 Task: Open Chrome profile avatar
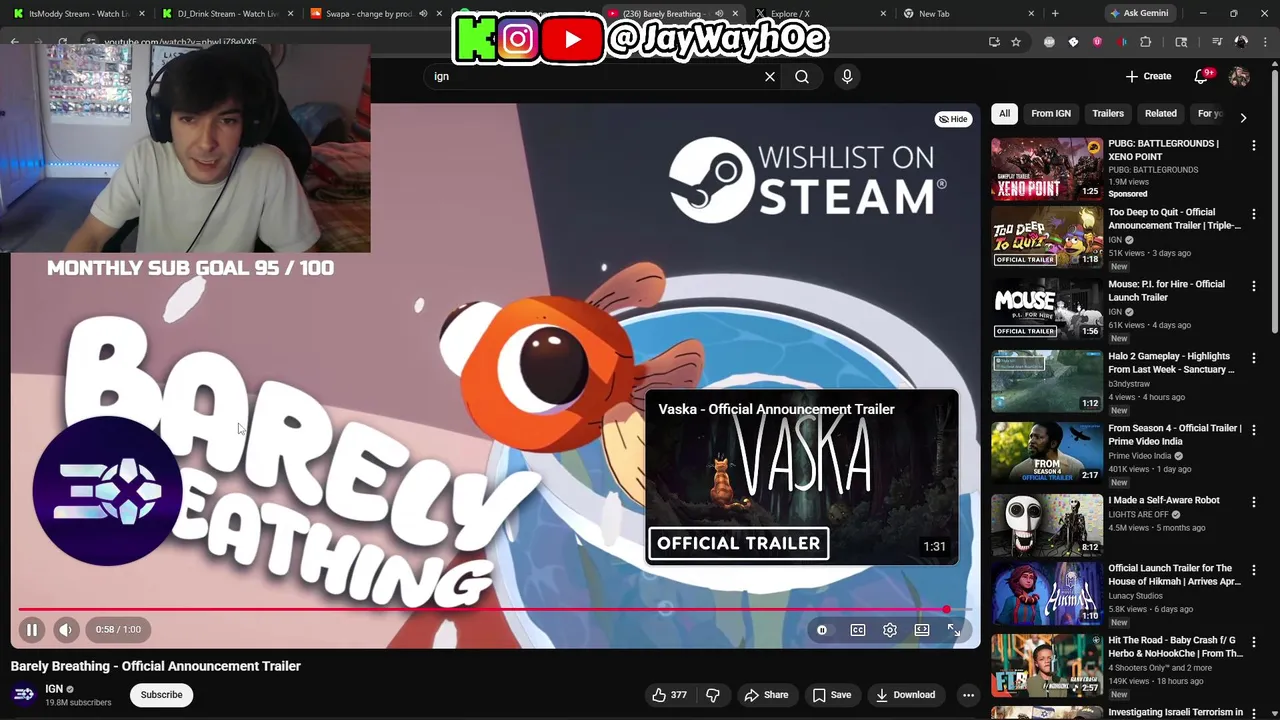tap(1241, 42)
